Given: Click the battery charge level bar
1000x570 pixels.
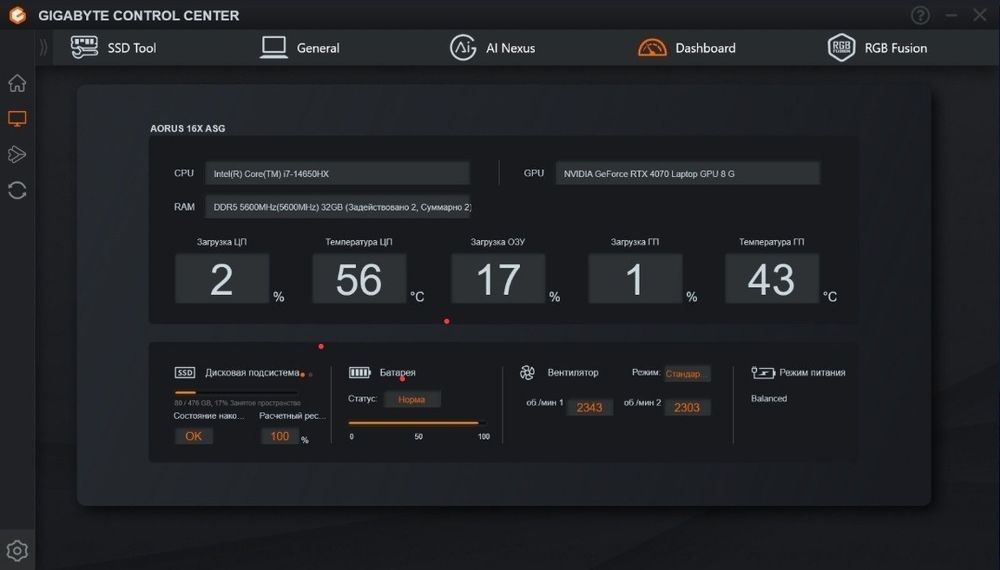Looking at the screenshot, I should click(418, 422).
